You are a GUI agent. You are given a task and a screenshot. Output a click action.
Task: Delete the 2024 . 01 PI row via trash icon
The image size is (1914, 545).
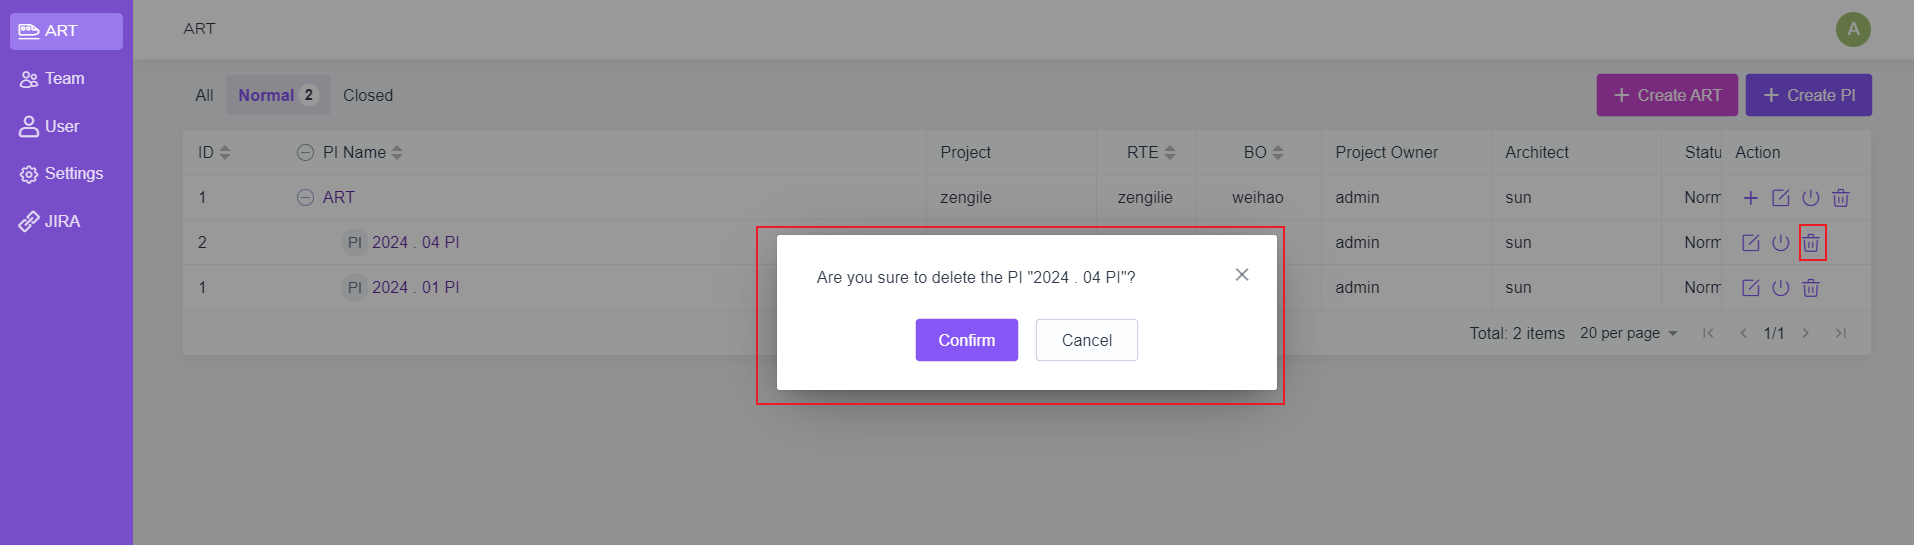1810,288
